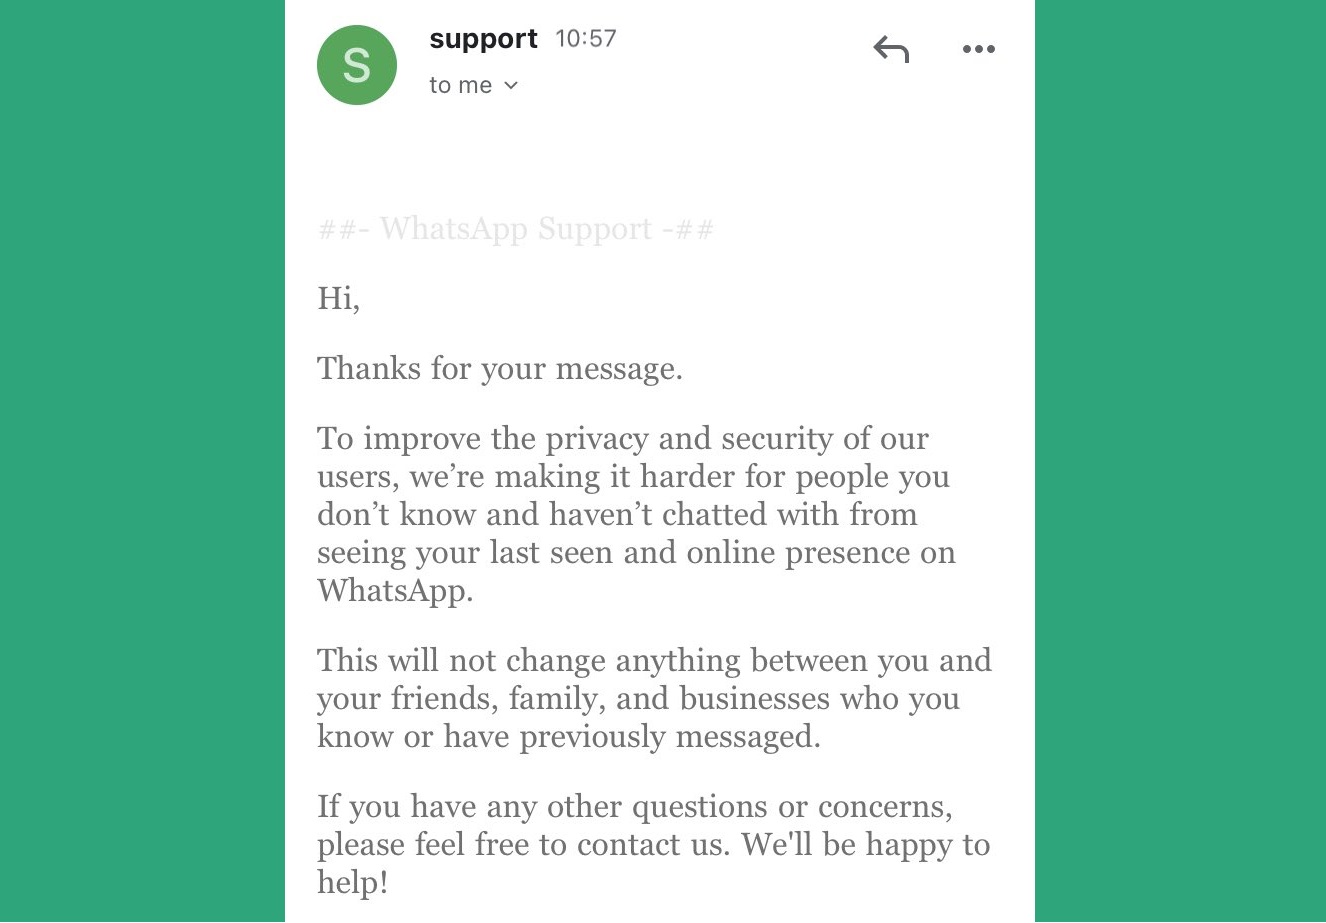Open the three-dot more options menu

click(979, 49)
